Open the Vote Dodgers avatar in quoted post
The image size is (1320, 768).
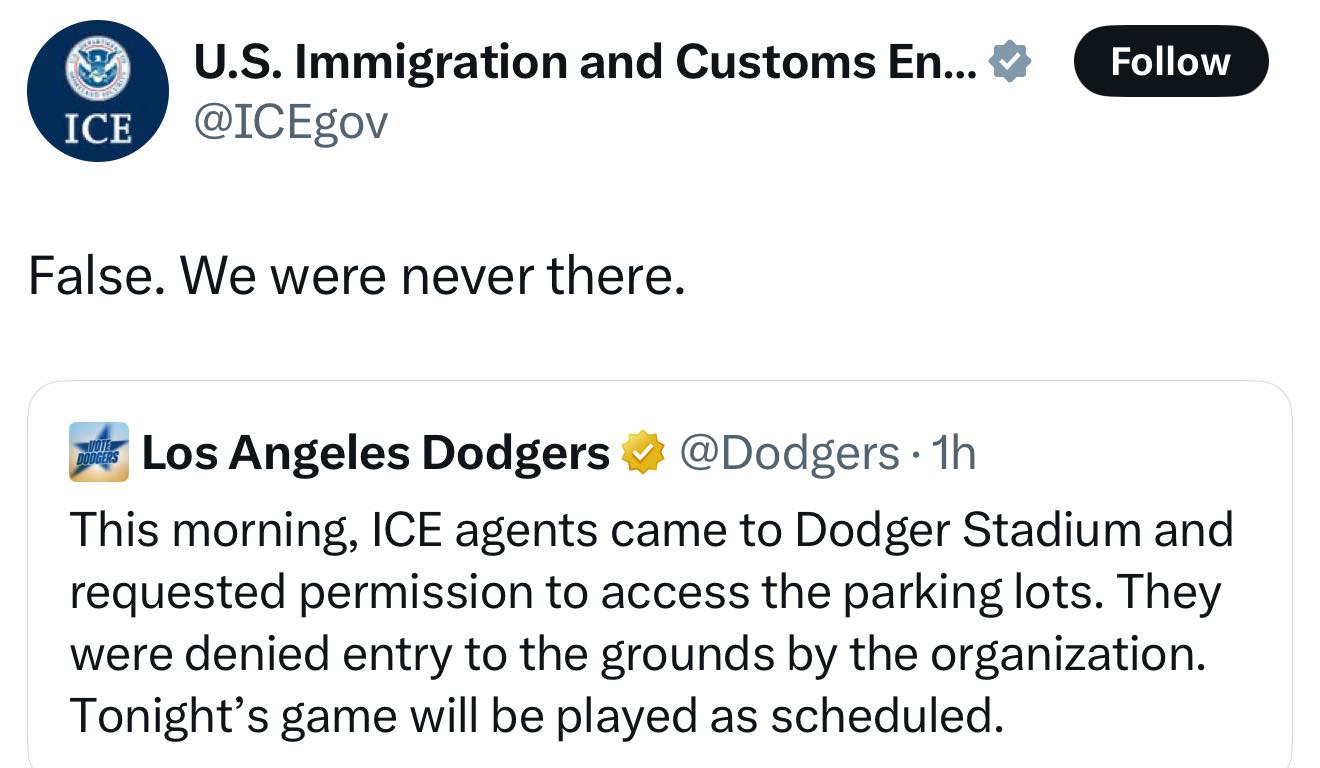point(98,452)
